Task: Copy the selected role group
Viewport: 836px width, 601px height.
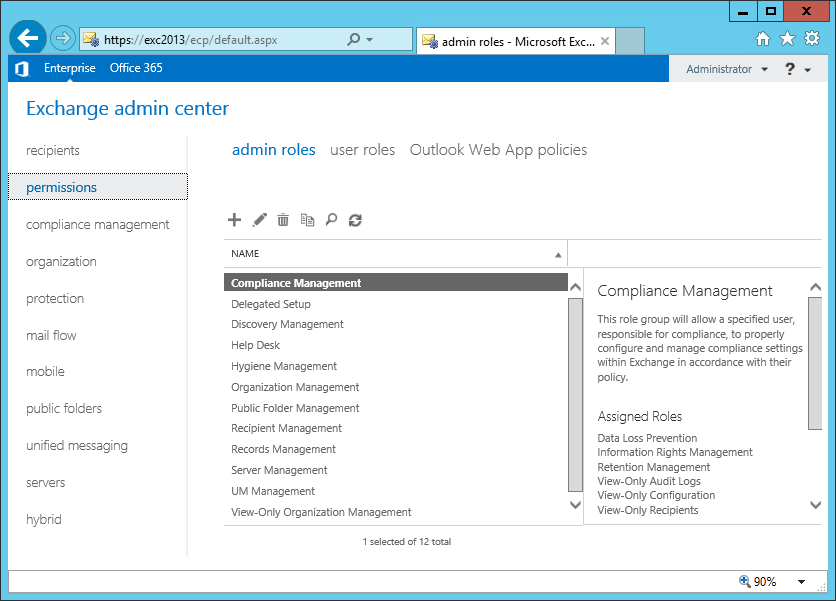Action: (x=307, y=220)
